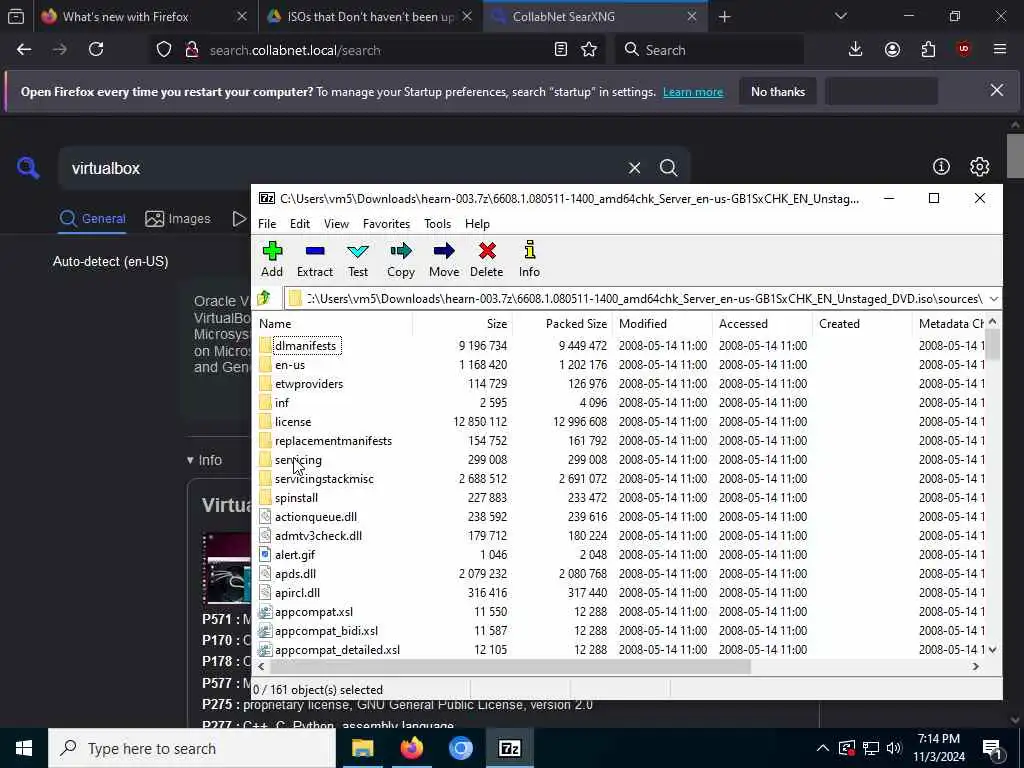The width and height of the screenshot is (1024, 768).
Task: Dismiss startup prompt with No thanks
Action: click(778, 92)
